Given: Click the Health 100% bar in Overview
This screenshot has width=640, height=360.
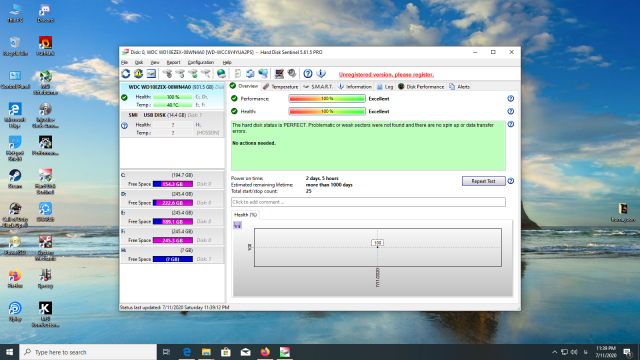Looking at the screenshot, I should (327, 111).
